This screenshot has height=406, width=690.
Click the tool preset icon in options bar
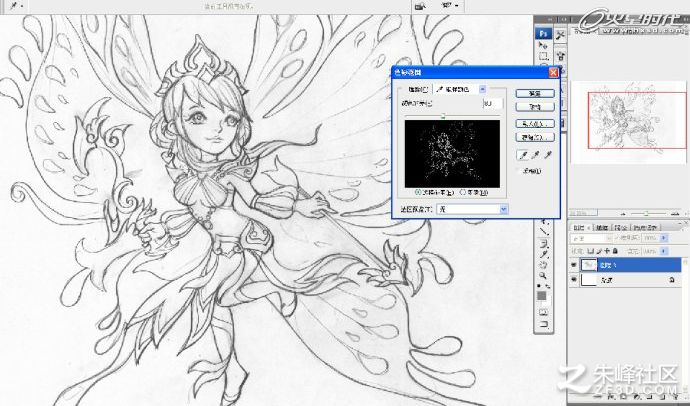pyautogui.click(x=13, y=6)
